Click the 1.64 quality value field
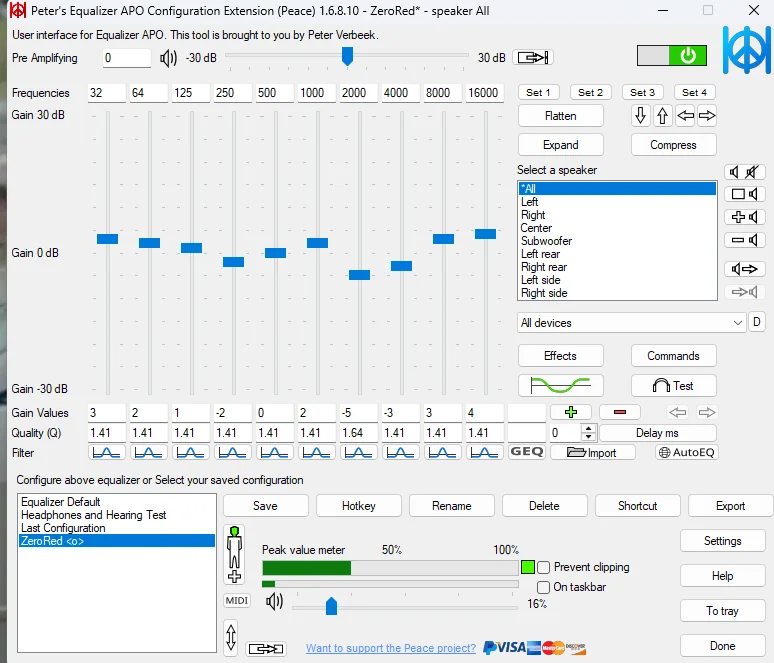774x663 pixels. 359,433
